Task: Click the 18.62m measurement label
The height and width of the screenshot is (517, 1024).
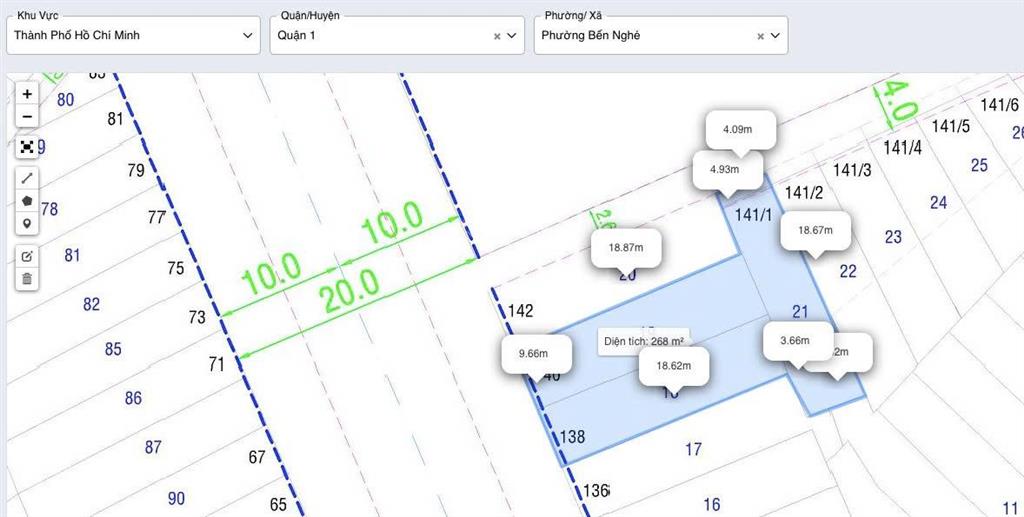Action: coord(675,366)
